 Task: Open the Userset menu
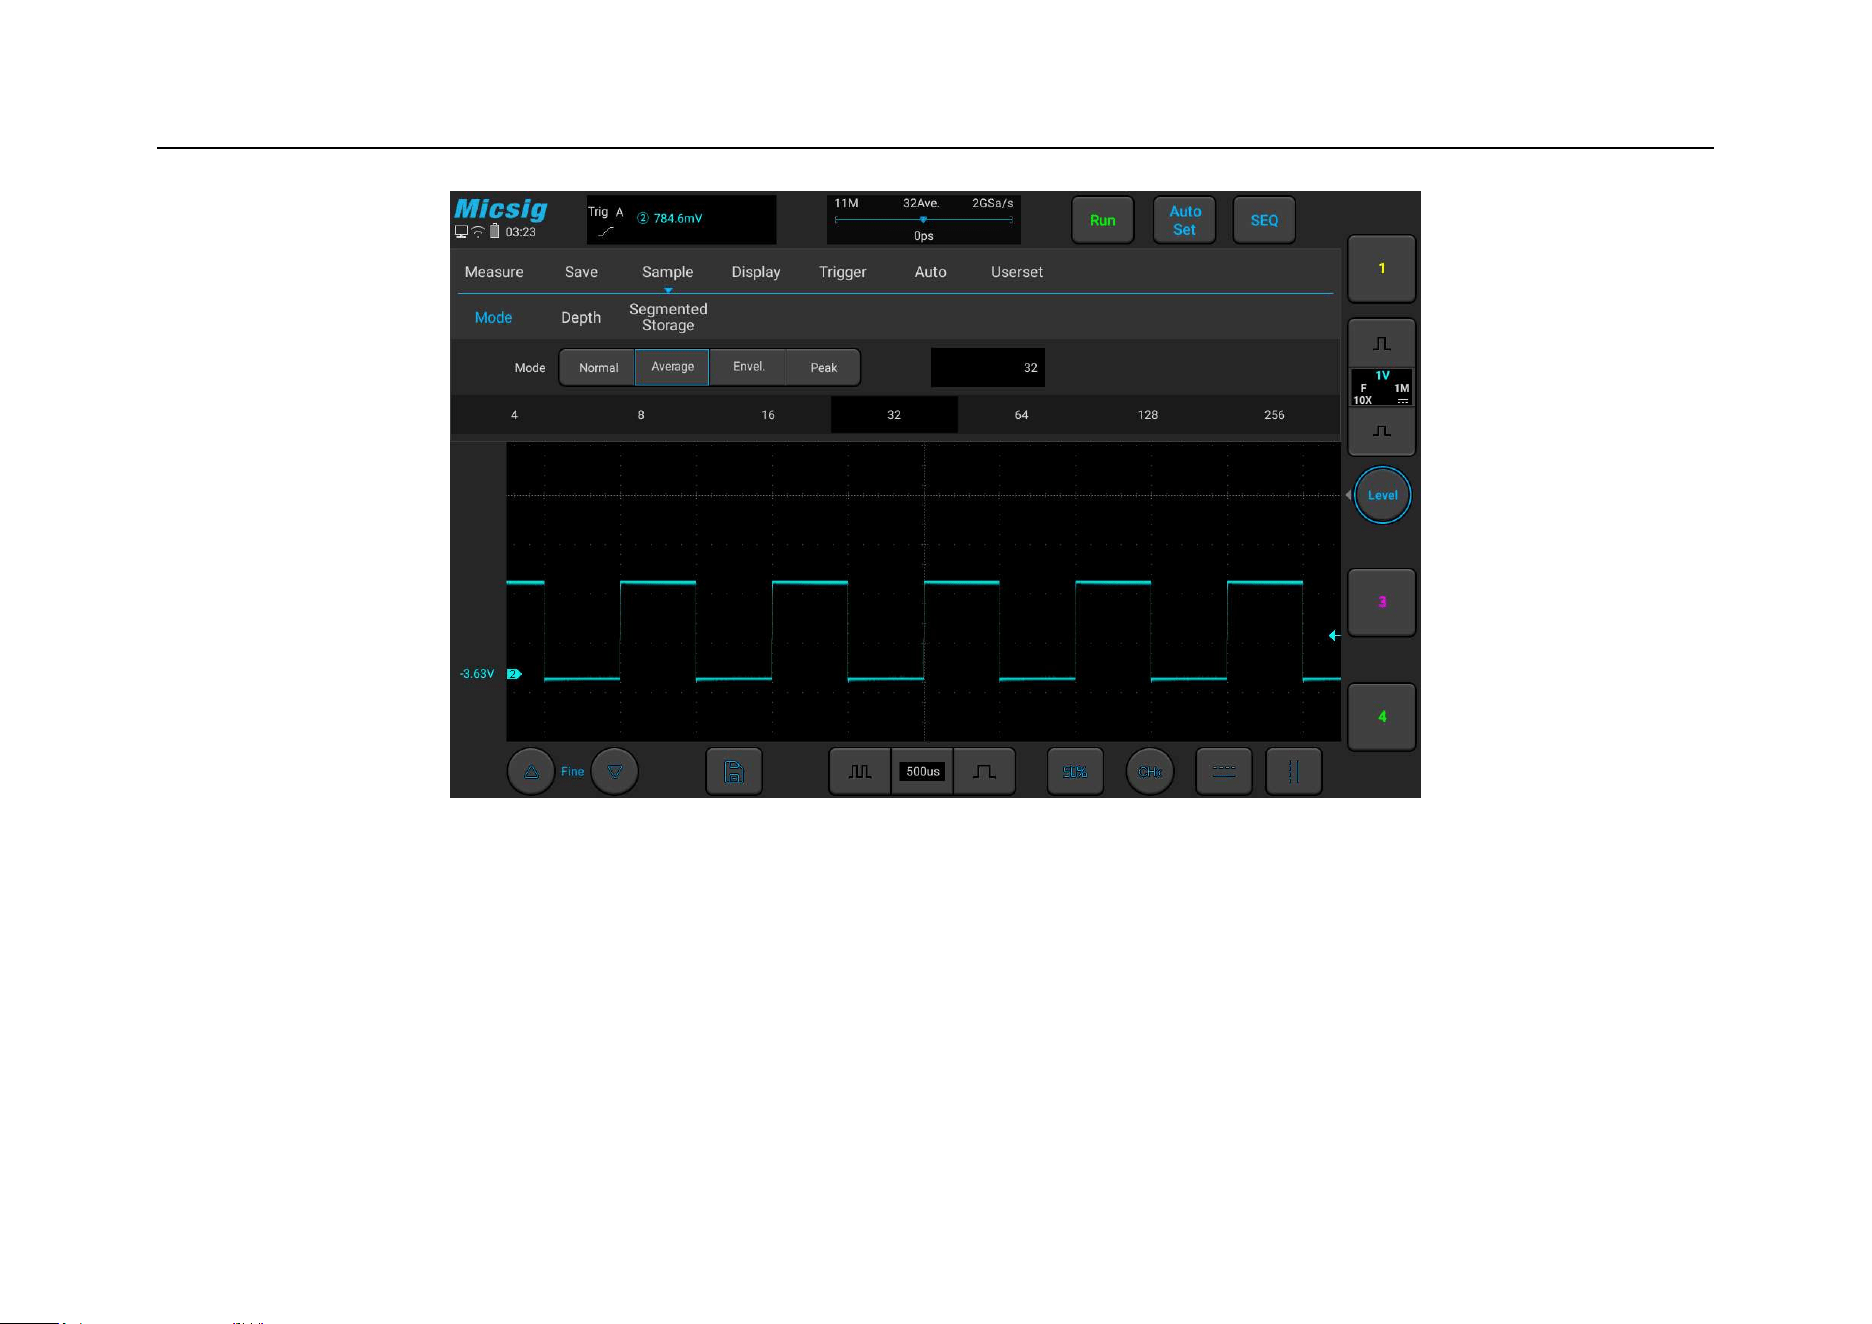1017,272
